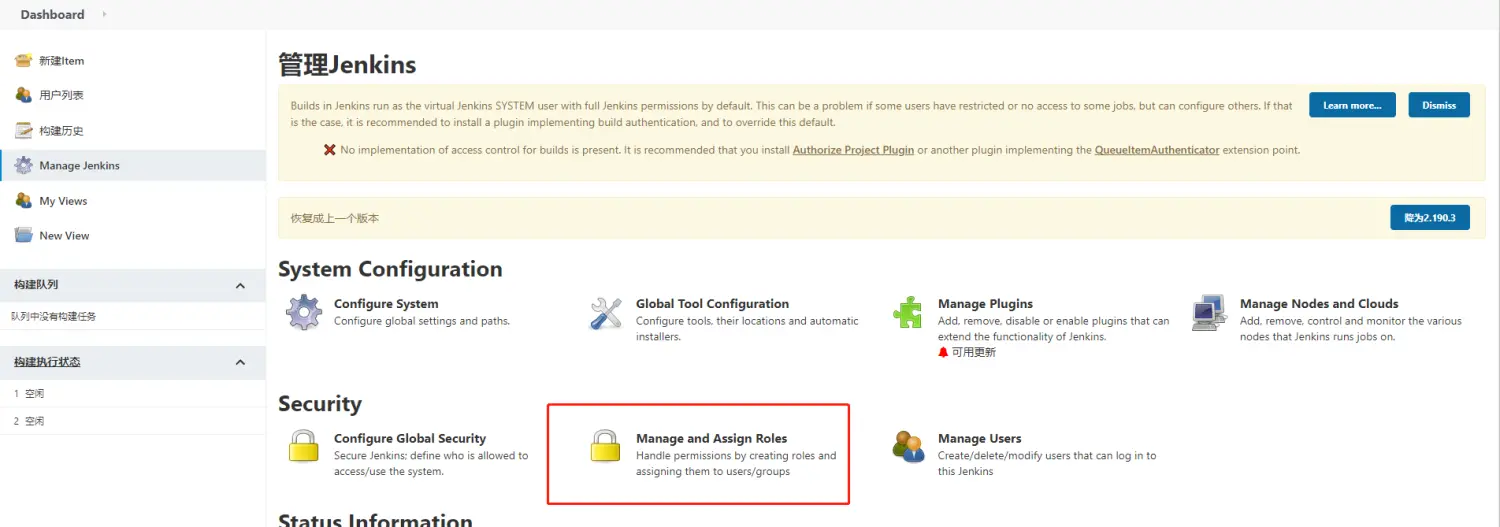Click the Manage Users people icon
The image size is (1500, 527).
(x=908, y=446)
